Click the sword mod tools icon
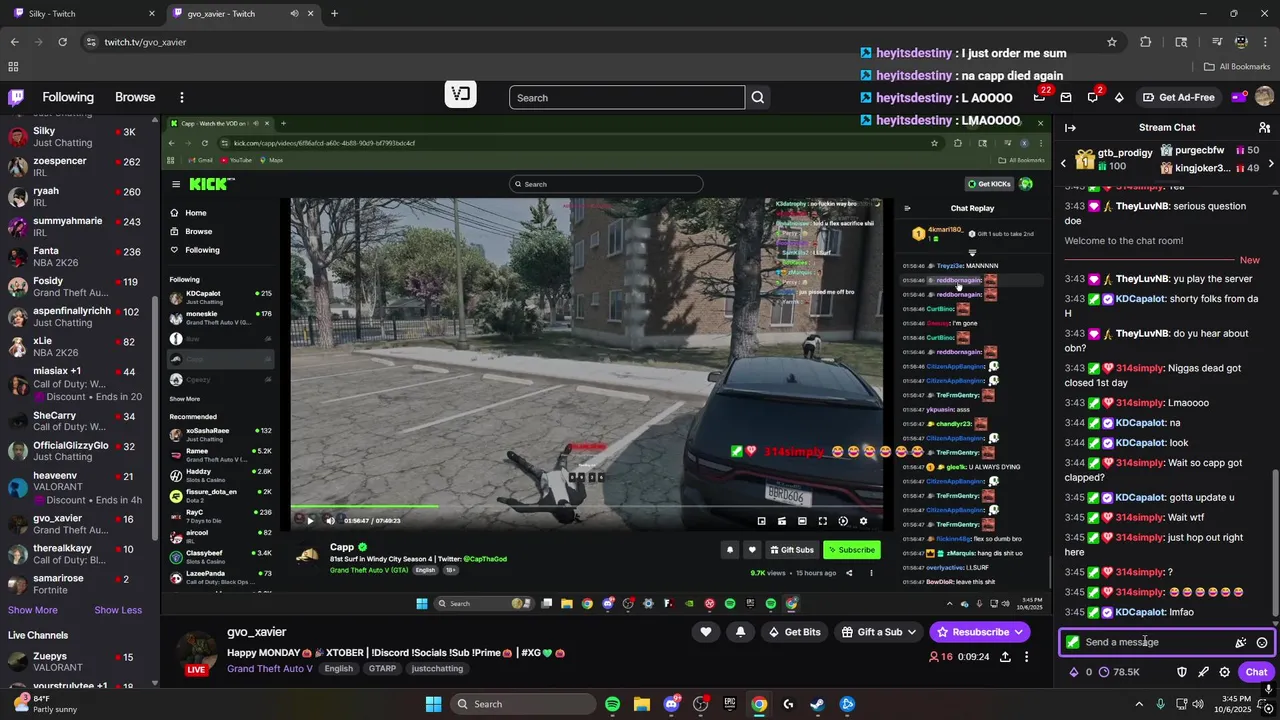Viewport: 1280px width, 720px height. [1203, 672]
